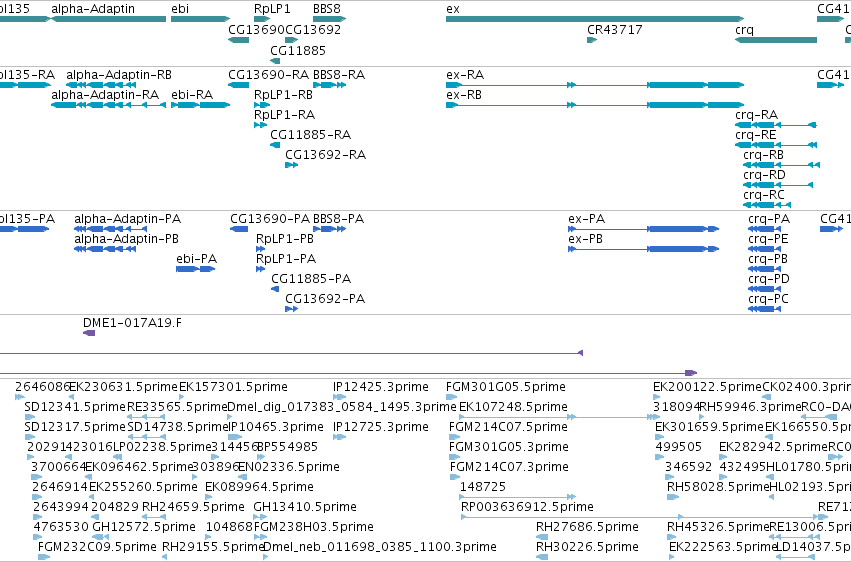Select the alpha-Adaptin-RB transcript label
851x562 pixels.
click(119, 75)
